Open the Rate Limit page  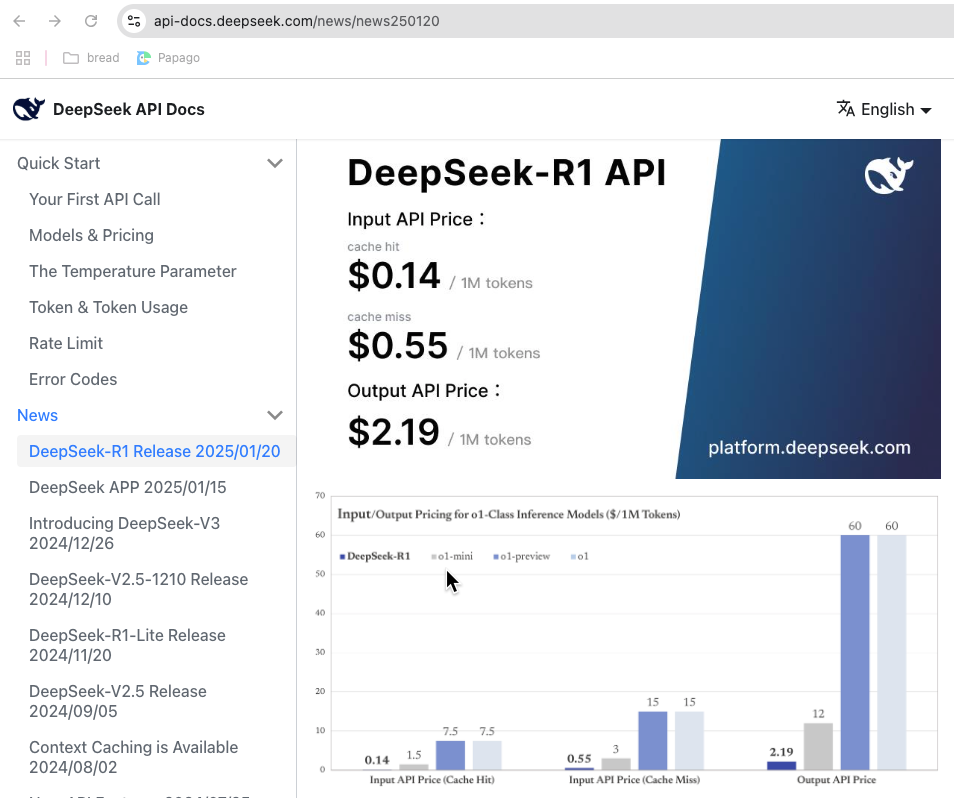[66, 343]
